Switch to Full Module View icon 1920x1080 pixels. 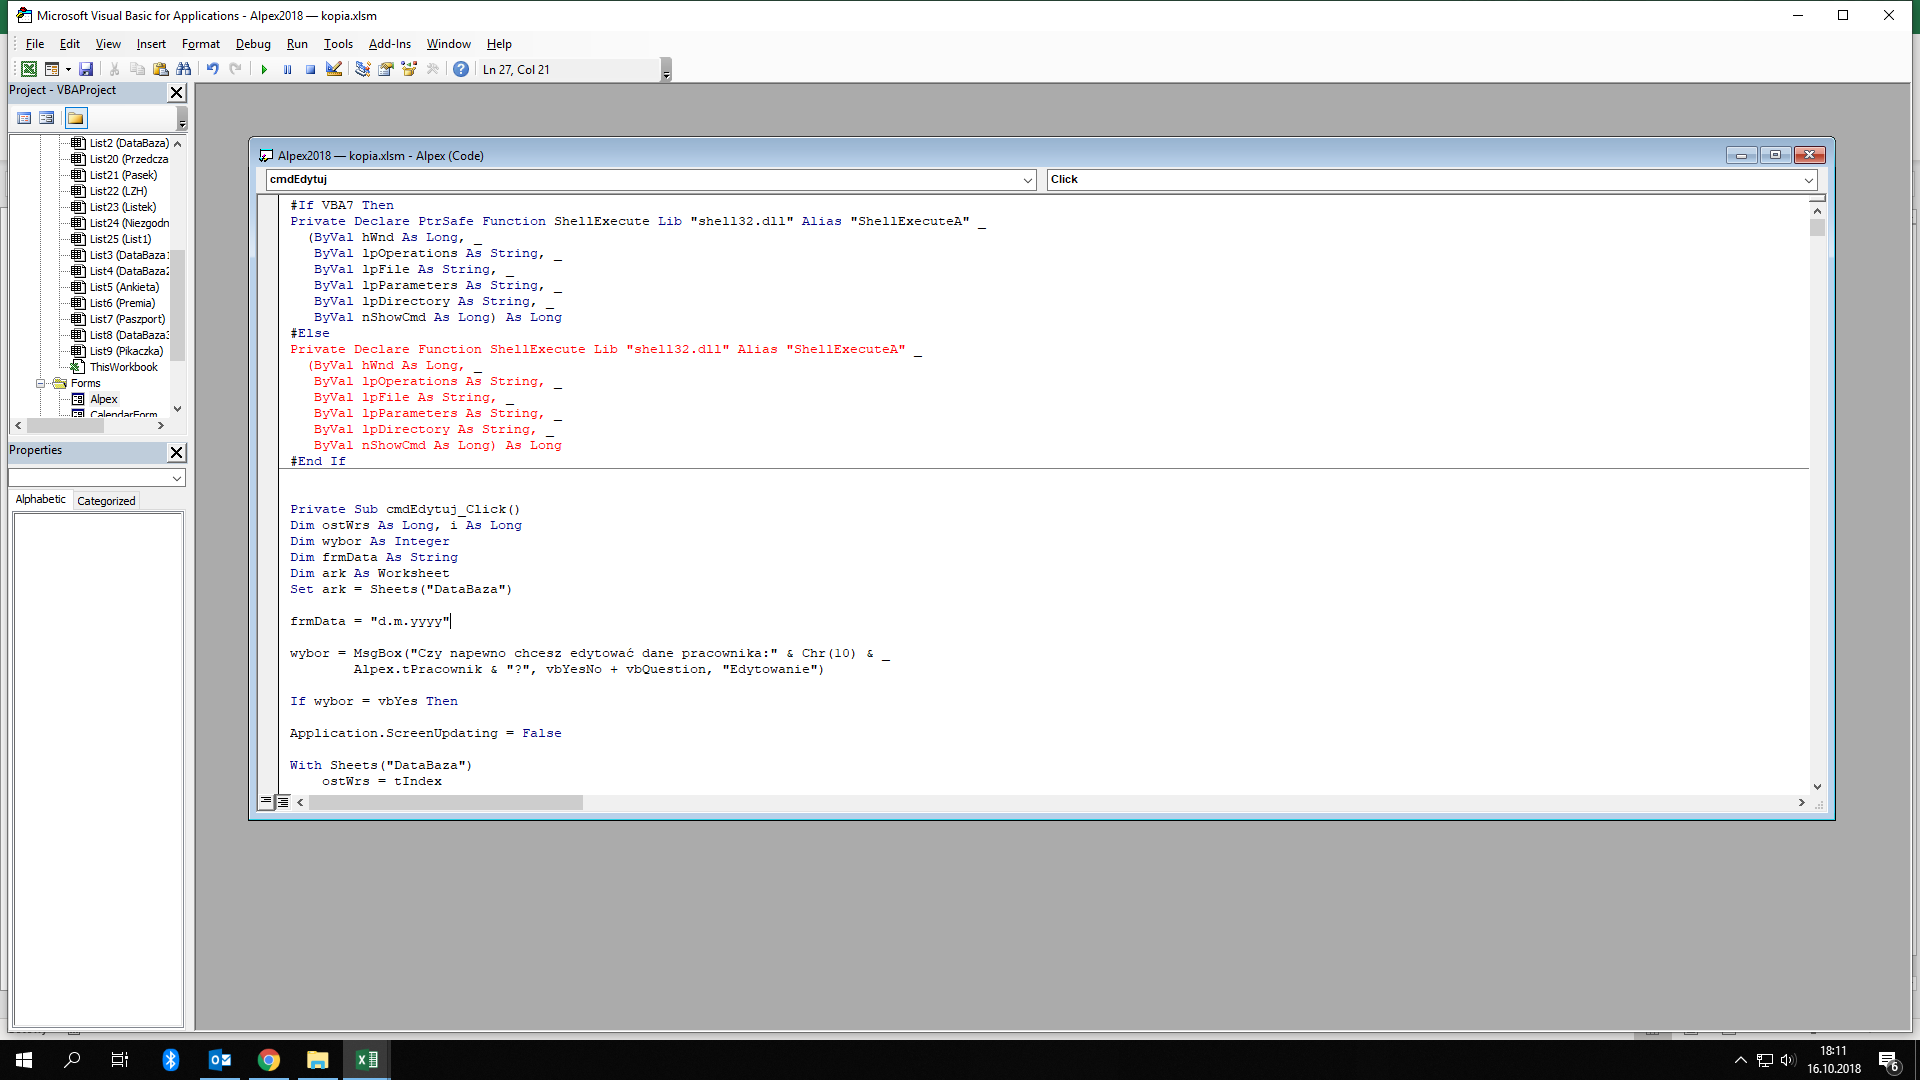pyautogui.click(x=283, y=802)
